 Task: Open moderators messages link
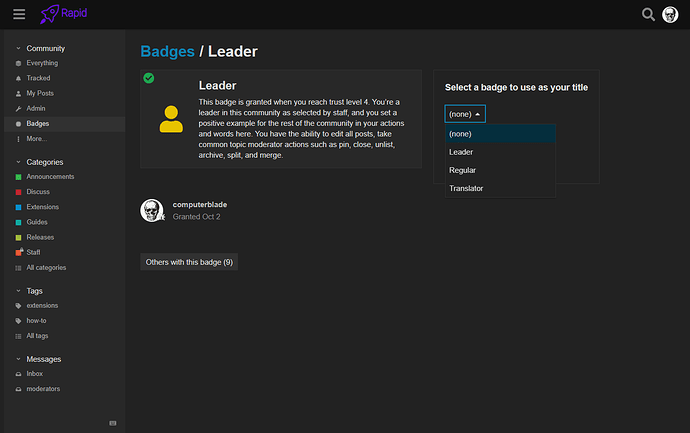pos(43,389)
